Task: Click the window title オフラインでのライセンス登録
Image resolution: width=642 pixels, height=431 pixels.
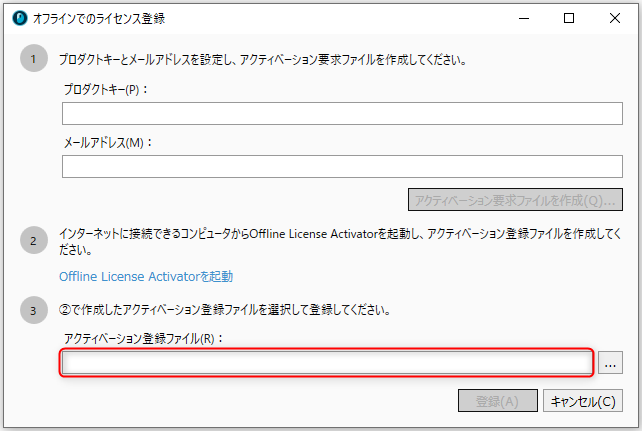Action: [x=99, y=18]
